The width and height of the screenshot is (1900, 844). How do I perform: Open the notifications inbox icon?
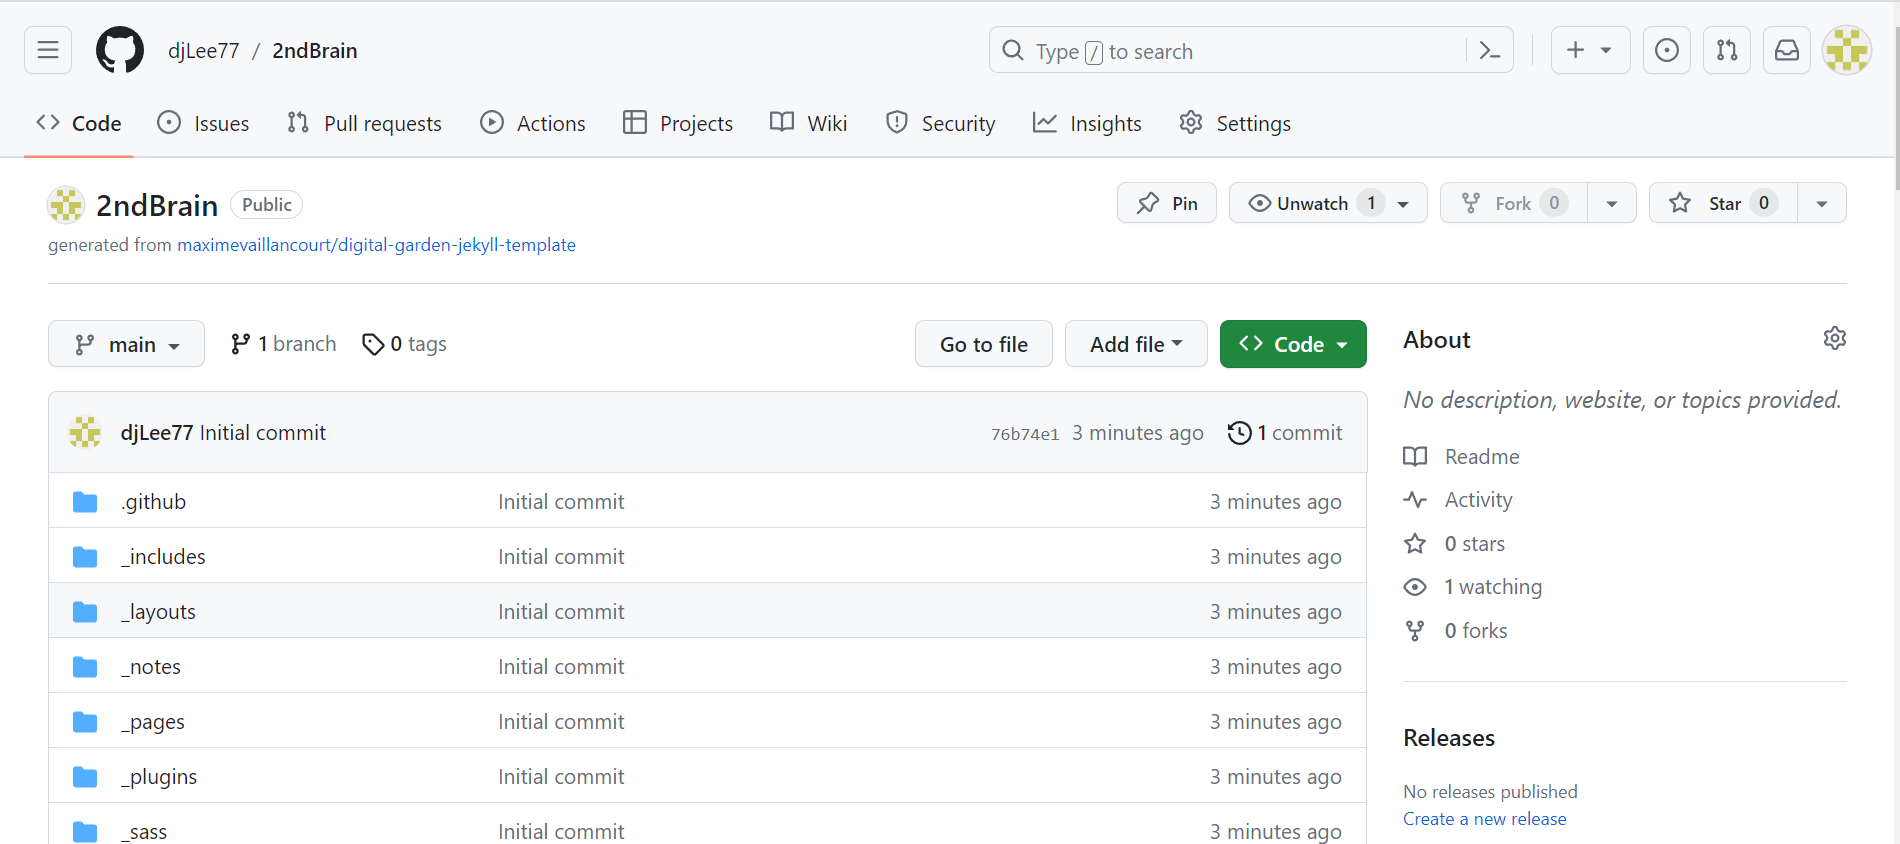(1787, 50)
